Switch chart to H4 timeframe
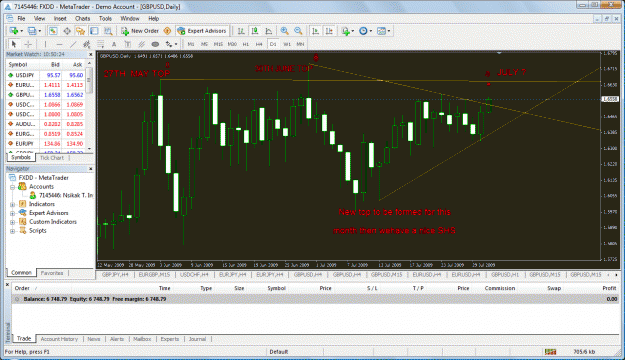This screenshot has height=360, width=625. pyautogui.click(x=259, y=44)
